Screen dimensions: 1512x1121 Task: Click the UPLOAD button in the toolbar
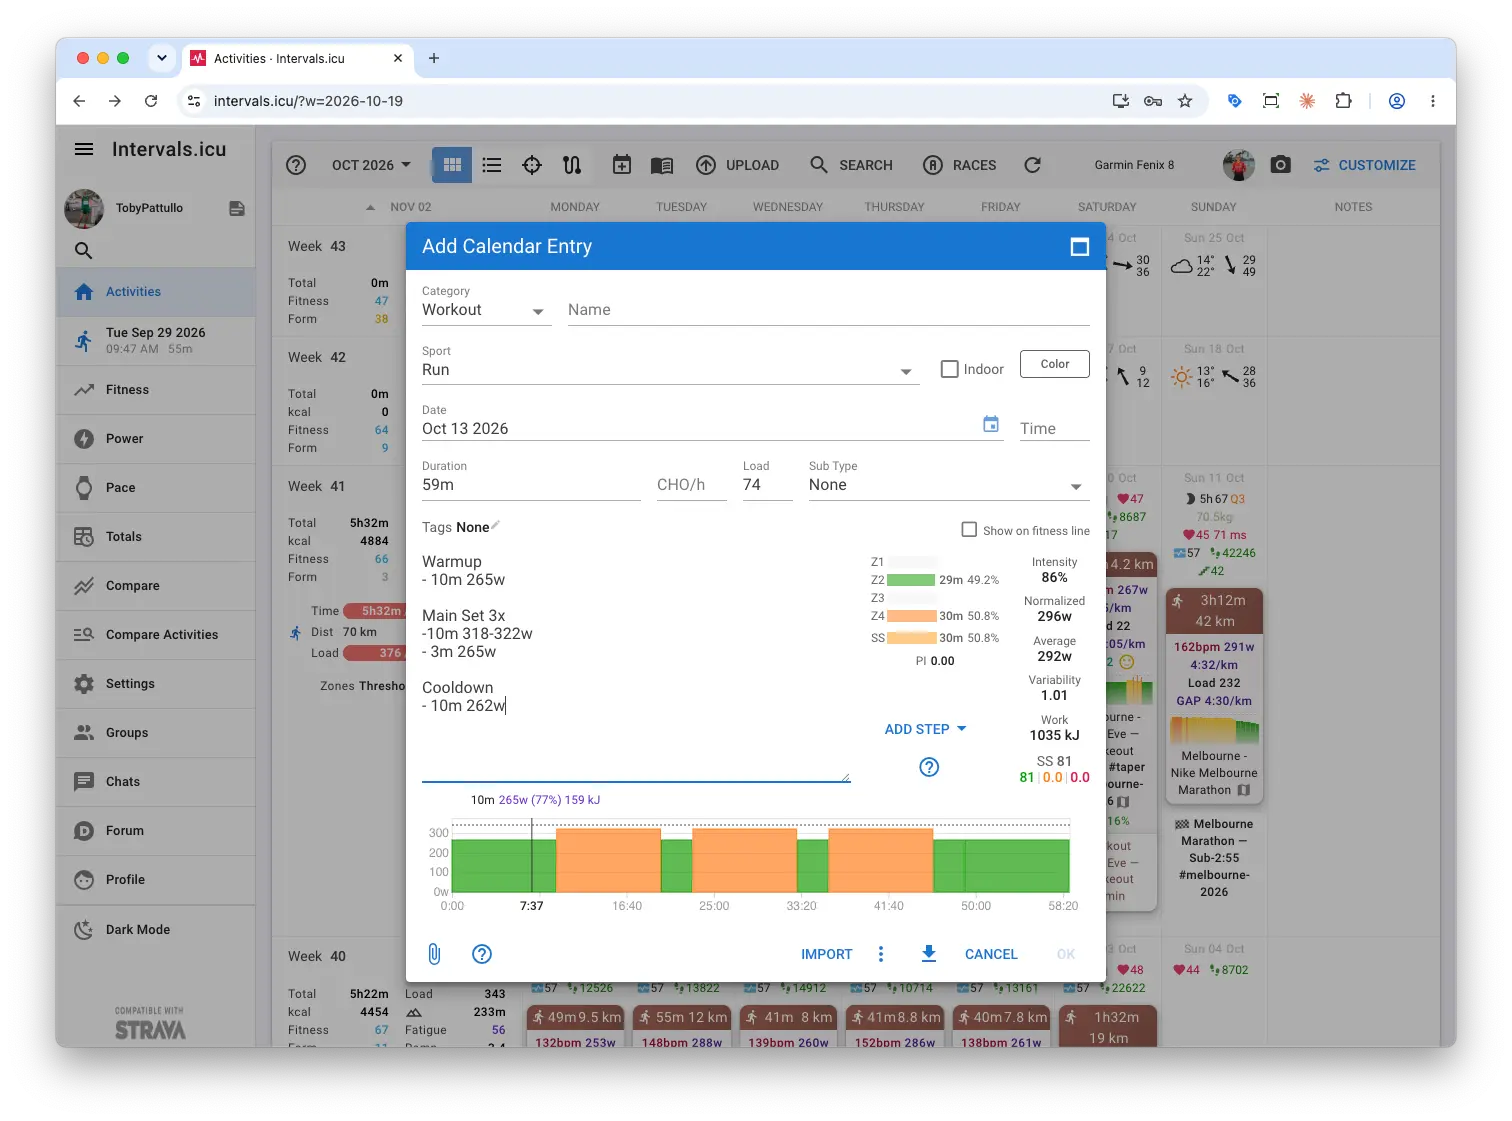pyautogui.click(x=738, y=165)
